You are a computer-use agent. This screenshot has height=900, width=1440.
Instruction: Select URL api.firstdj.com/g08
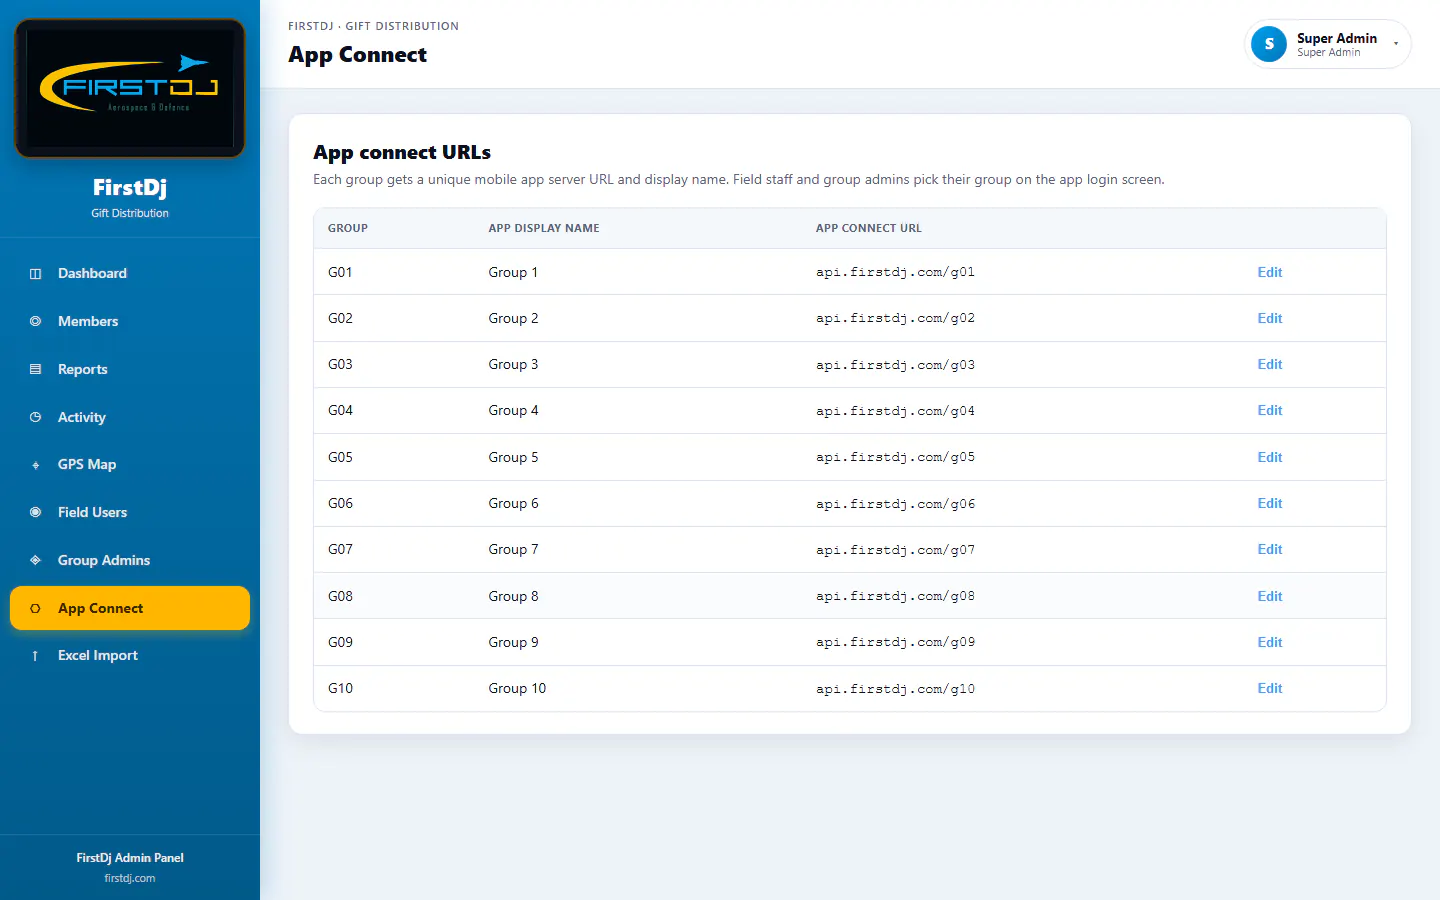pos(895,596)
